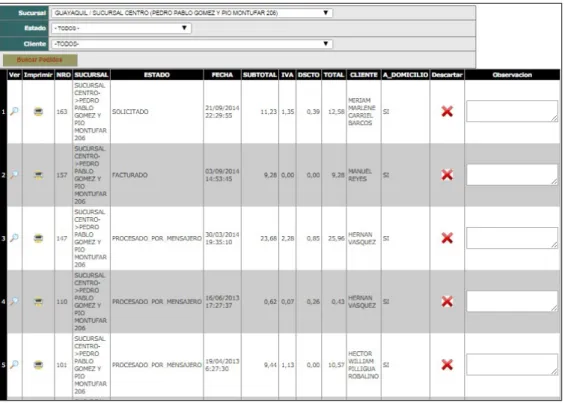This screenshot has width=565, height=403.
Task: Click total value 25,96
Action: (x=336, y=238)
